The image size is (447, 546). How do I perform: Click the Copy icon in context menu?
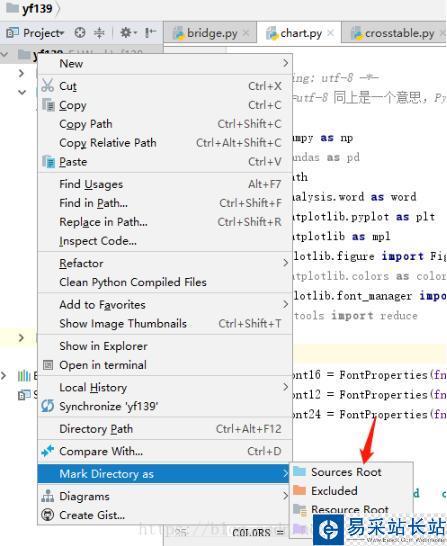point(48,105)
